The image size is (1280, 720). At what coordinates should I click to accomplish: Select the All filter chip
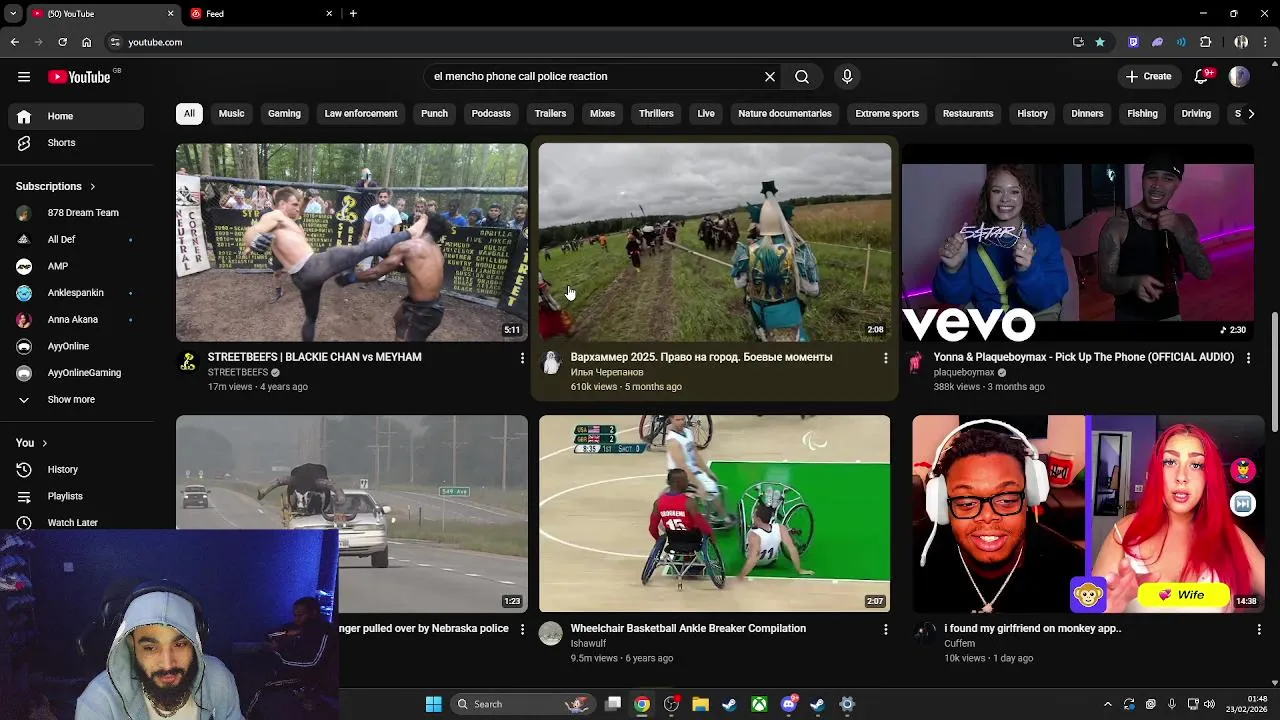click(189, 113)
